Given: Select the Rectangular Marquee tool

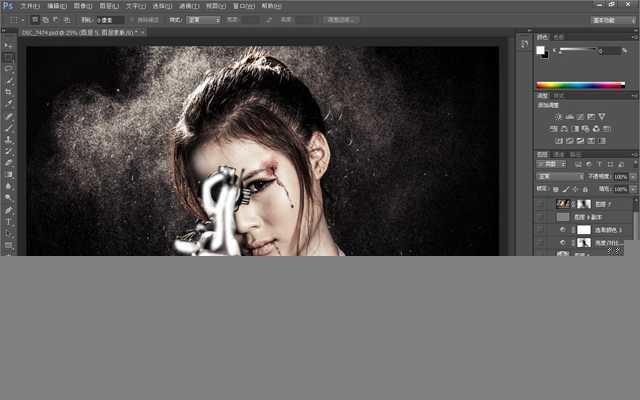Looking at the screenshot, I should [x=8, y=58].
